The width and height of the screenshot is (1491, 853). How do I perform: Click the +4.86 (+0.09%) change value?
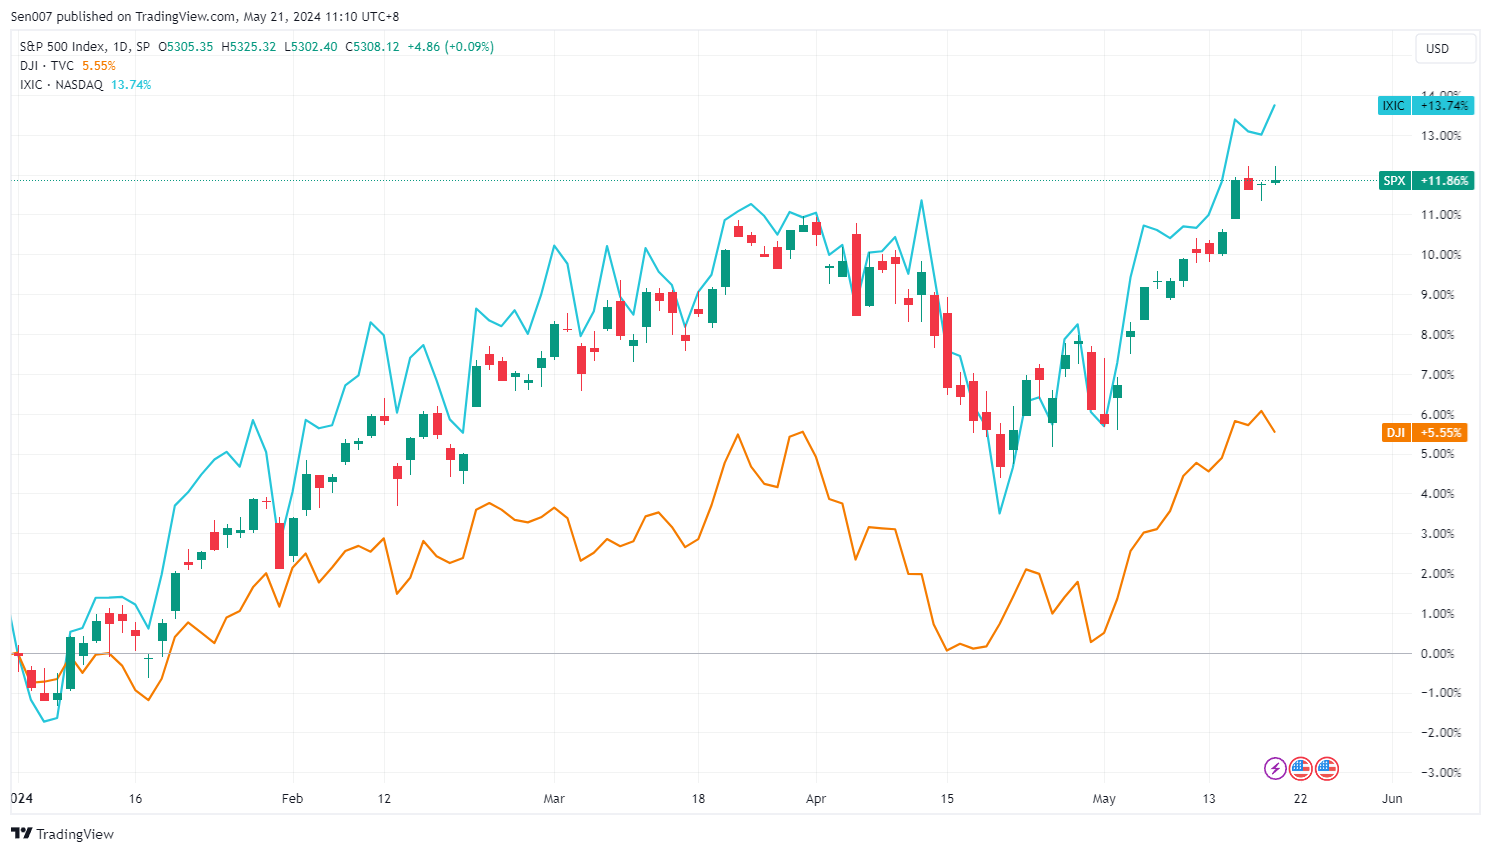(x=450, y=47)
